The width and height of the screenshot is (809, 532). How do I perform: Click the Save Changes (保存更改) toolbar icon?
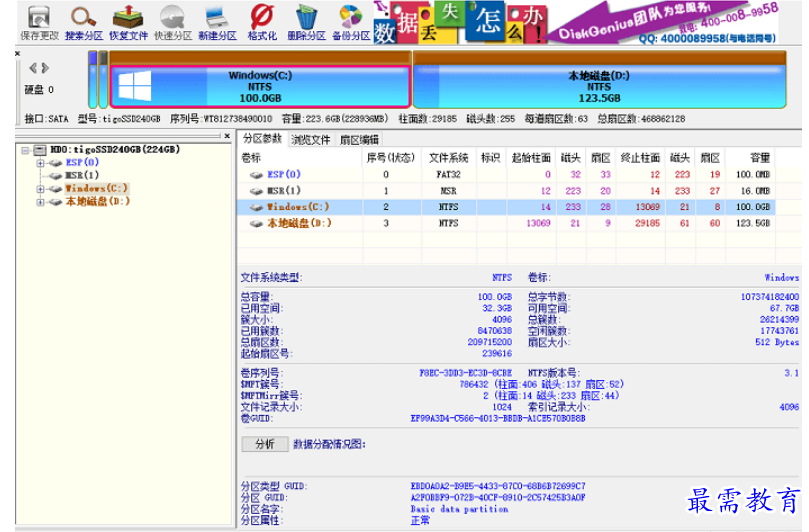click(x=39, y=23)
